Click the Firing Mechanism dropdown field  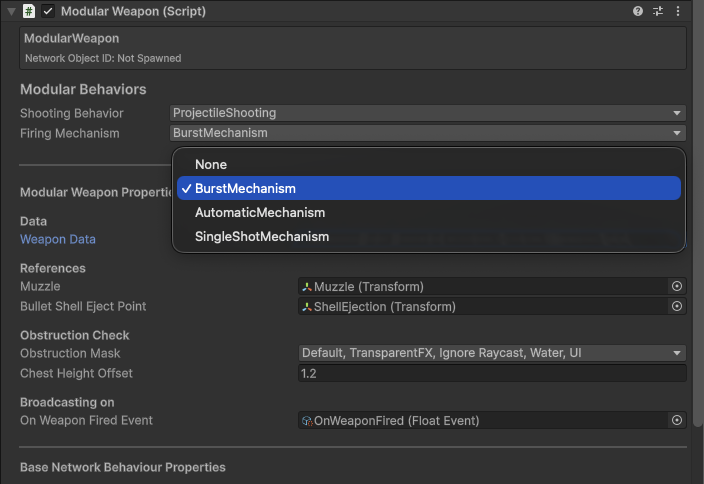tap(427, 133)
